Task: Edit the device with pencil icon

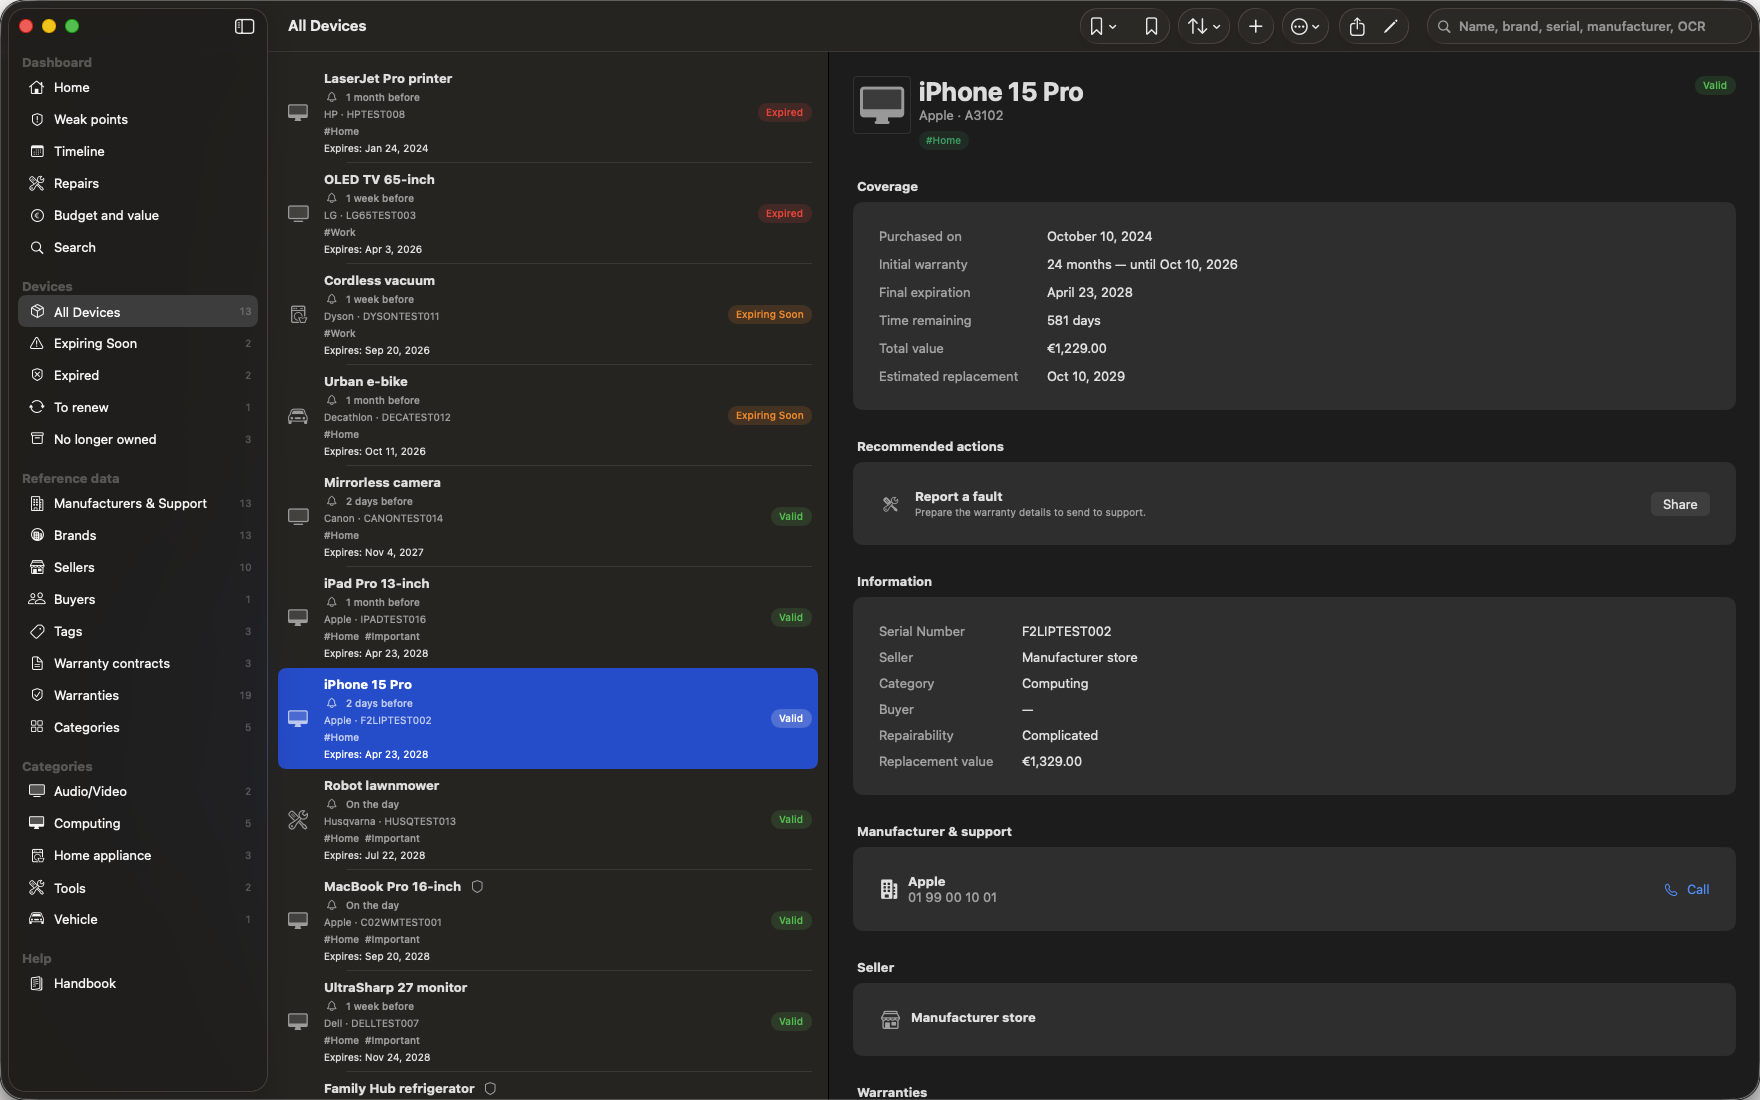Action: [1390, 27]
